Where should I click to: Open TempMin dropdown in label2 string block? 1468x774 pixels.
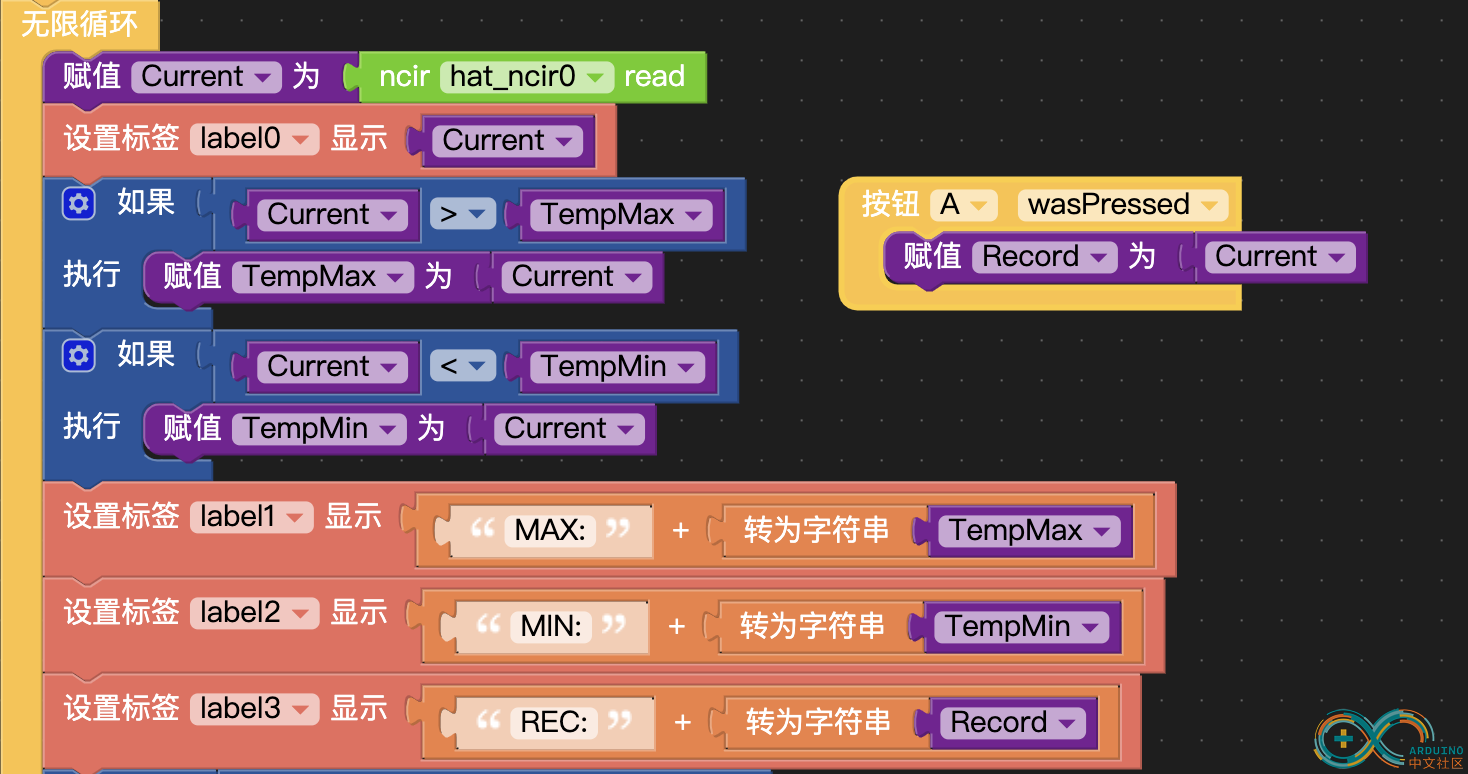click(x=1022, y=627)
